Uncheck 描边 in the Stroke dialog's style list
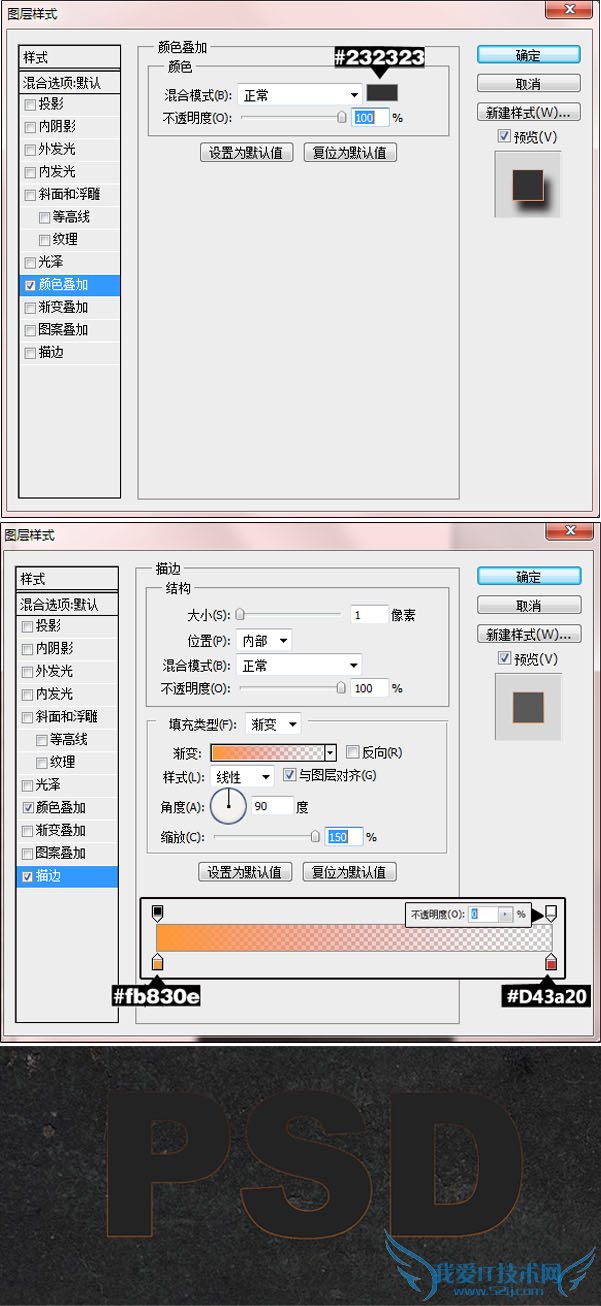The image size is (601, 1306). 27,876
